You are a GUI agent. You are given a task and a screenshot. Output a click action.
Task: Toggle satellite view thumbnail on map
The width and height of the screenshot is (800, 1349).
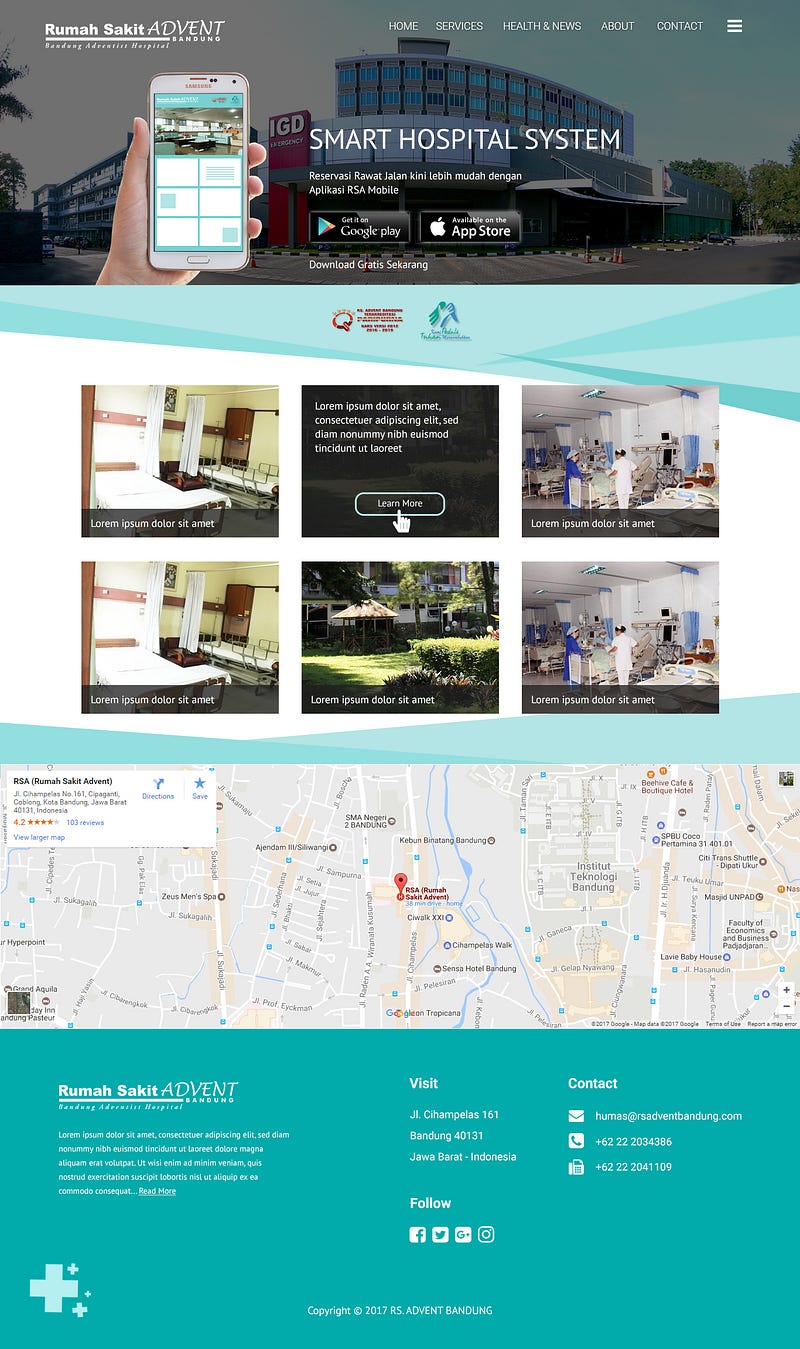point(18,1003)
